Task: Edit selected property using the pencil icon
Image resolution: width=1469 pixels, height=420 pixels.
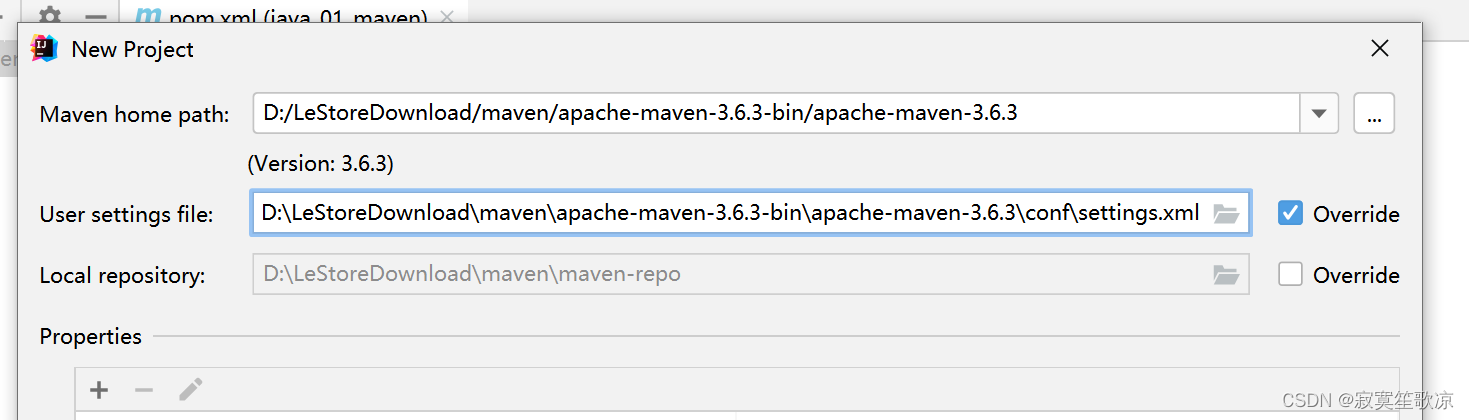Action: (191, 390)
